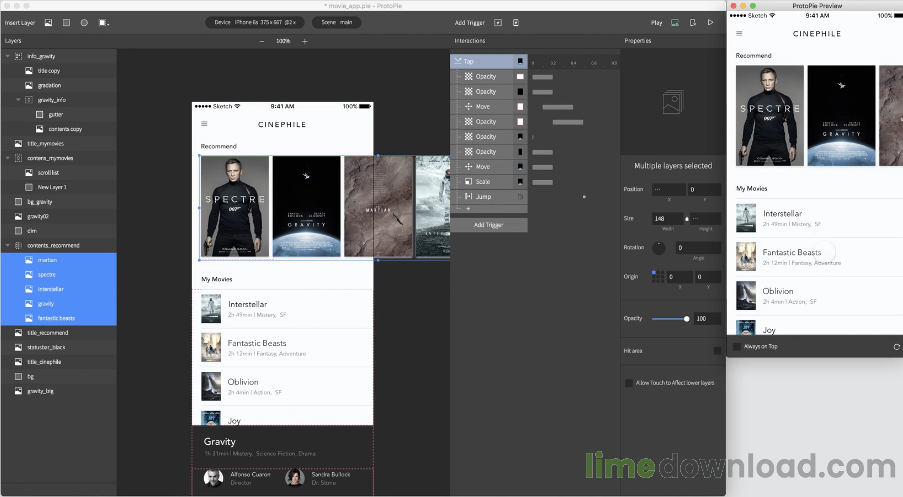Screen dimensions: 903x497
Task: Select the gradation layer
Action: [x=58, y=85]
